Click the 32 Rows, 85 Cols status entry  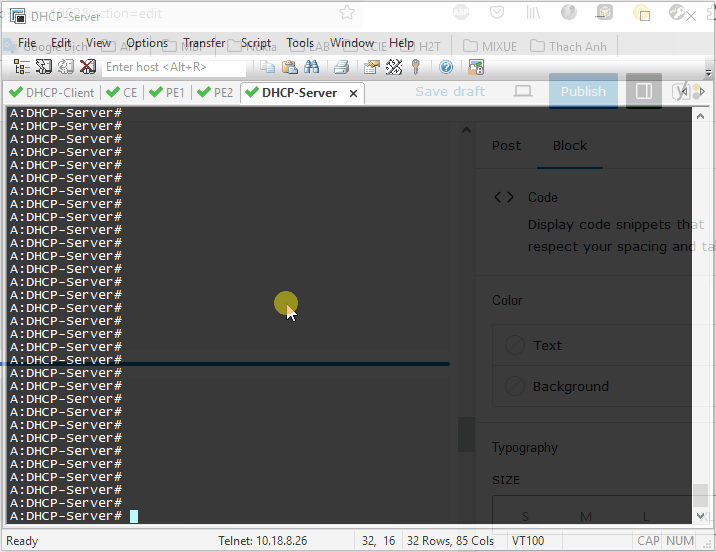click(x=450, y=541)
